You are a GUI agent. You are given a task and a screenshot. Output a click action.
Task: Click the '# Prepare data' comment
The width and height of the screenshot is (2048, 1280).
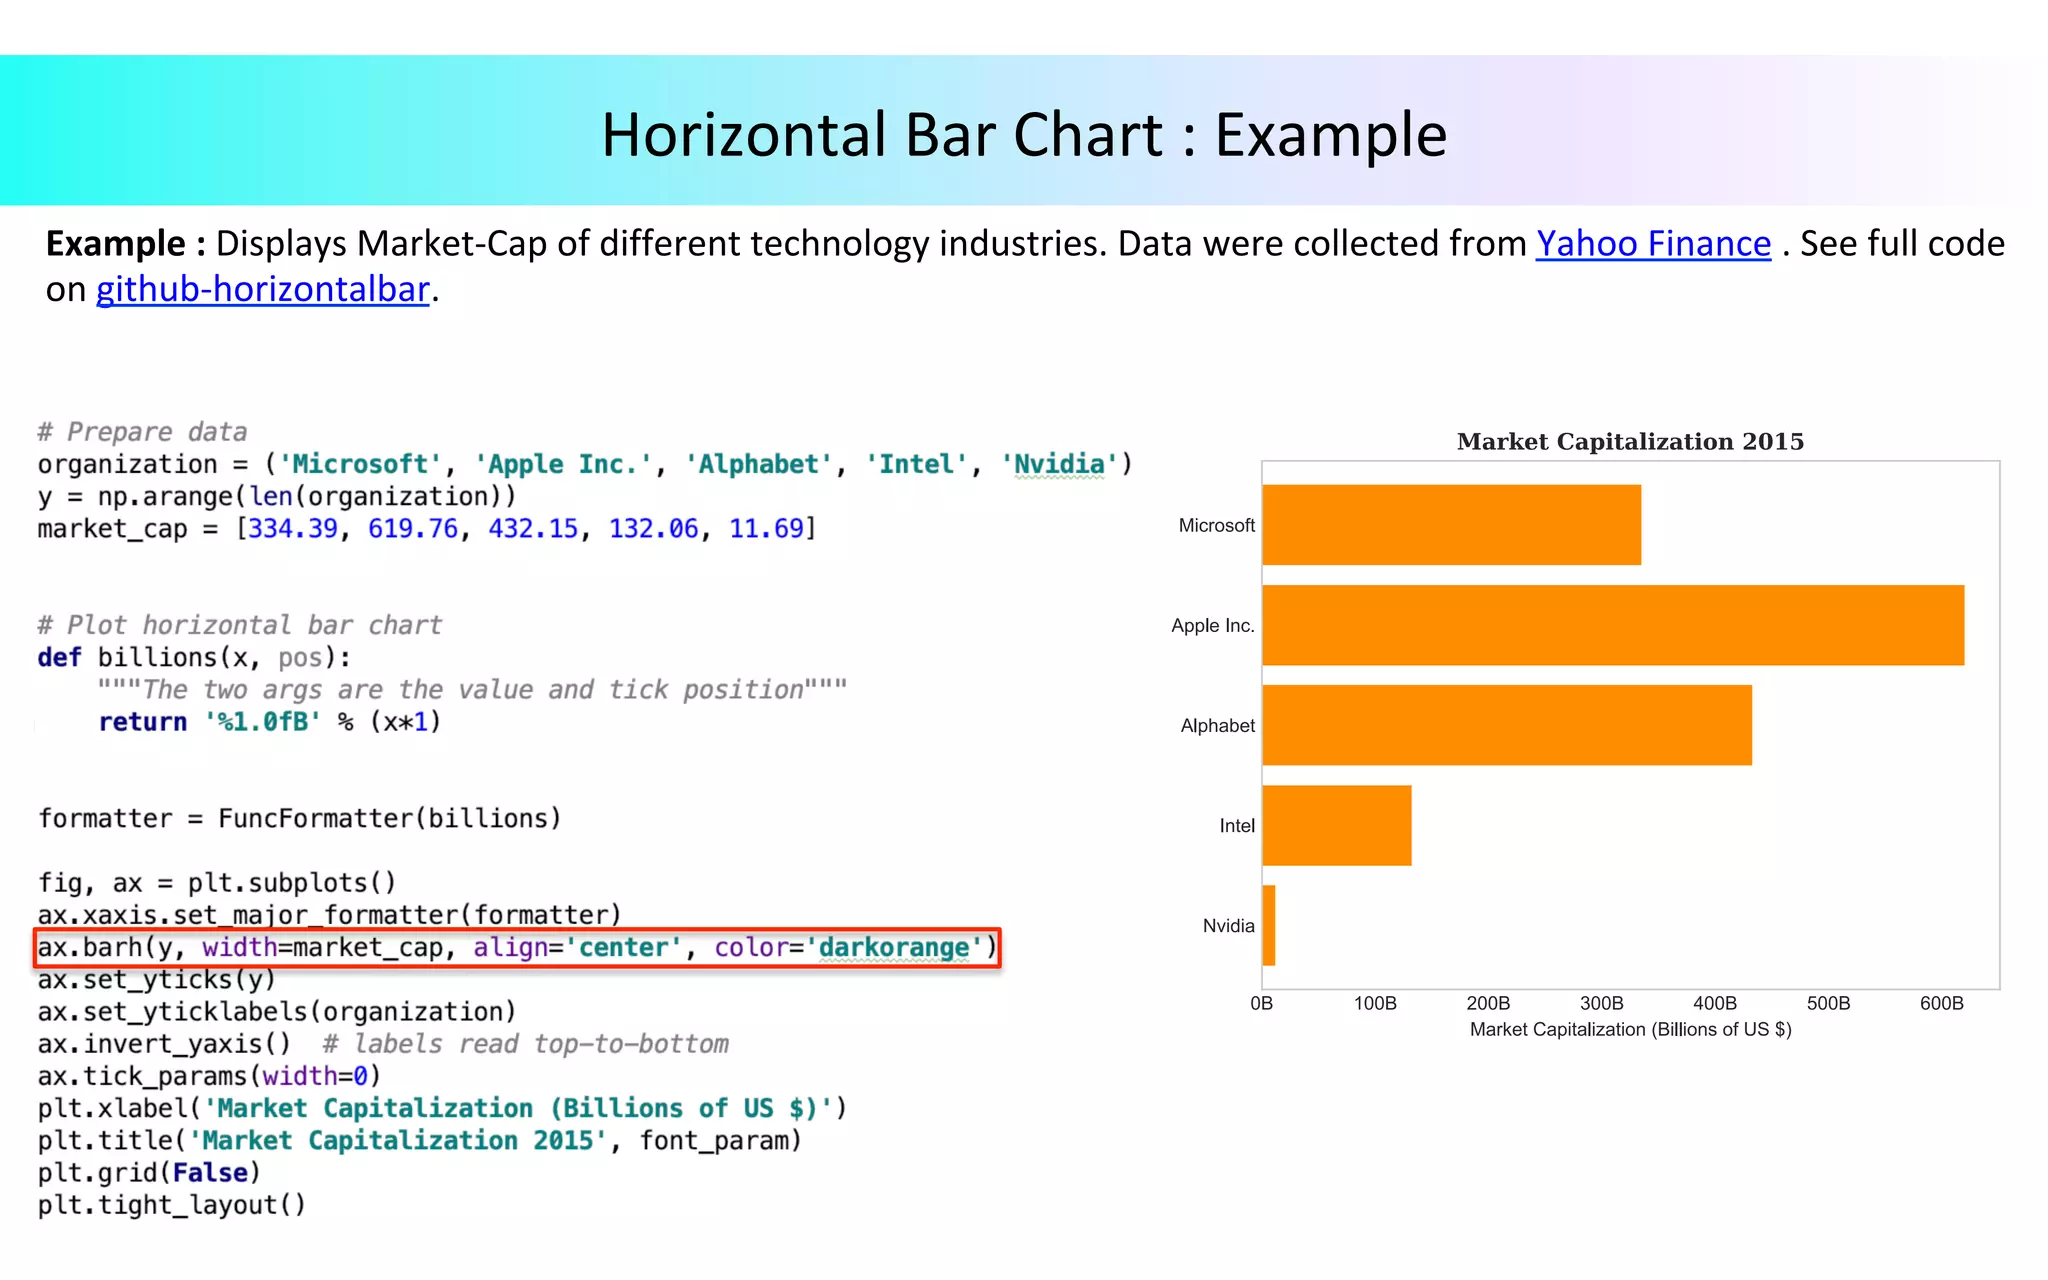point(142,432)
